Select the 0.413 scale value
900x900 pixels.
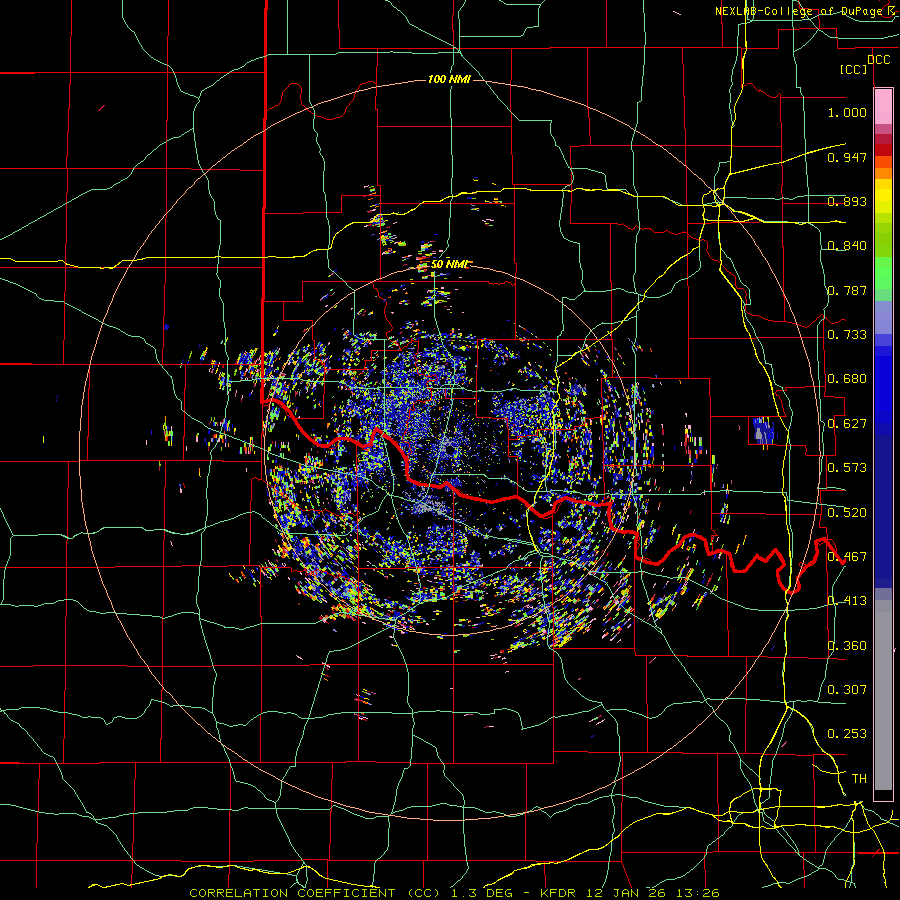tap(847, 601)
